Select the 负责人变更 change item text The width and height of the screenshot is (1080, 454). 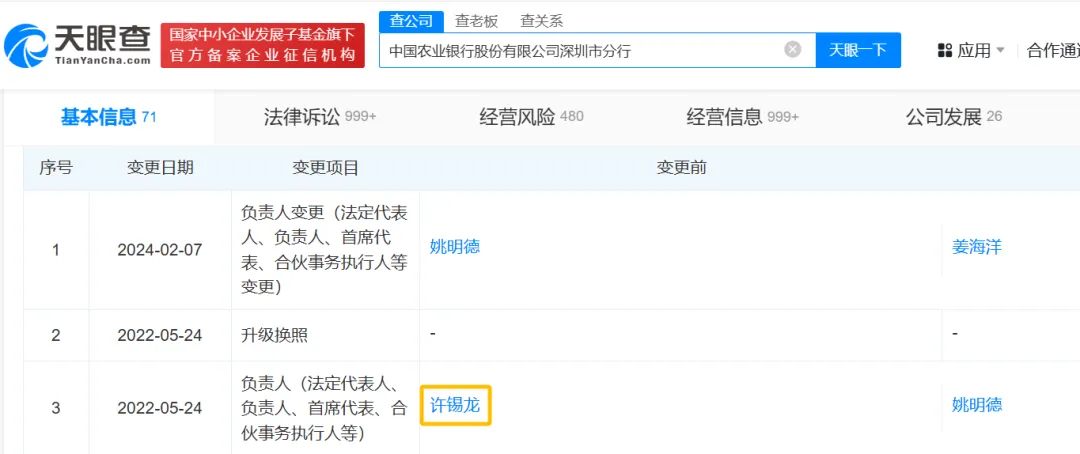pyautogui.click(x=324, y=250)
